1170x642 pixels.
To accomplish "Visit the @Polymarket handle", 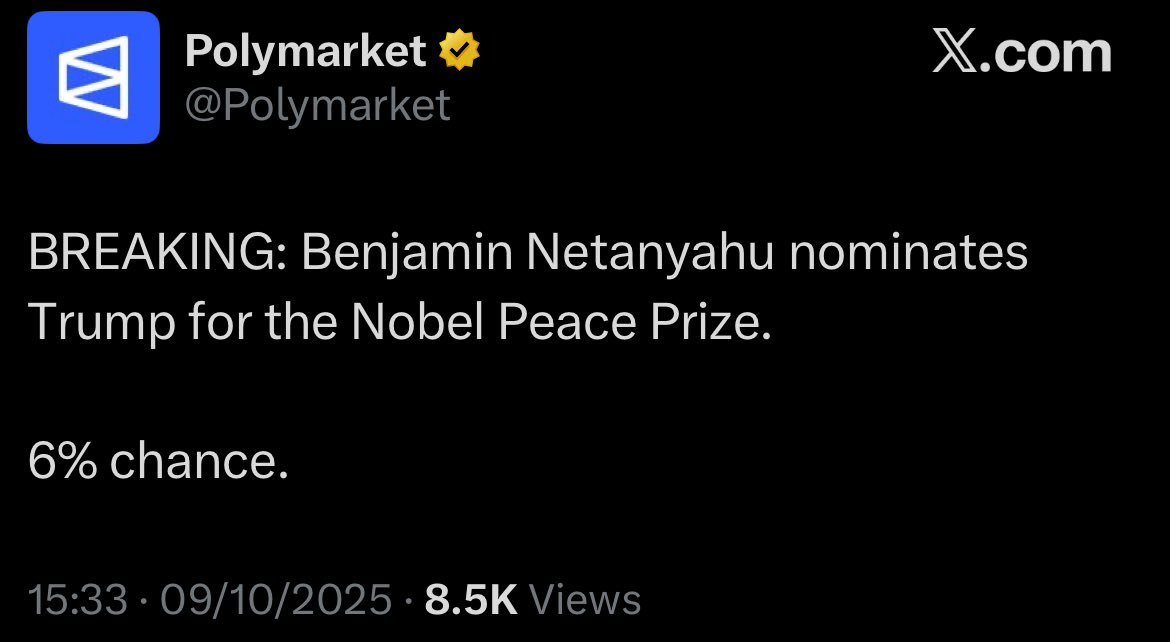I will (x=318, y=104).
